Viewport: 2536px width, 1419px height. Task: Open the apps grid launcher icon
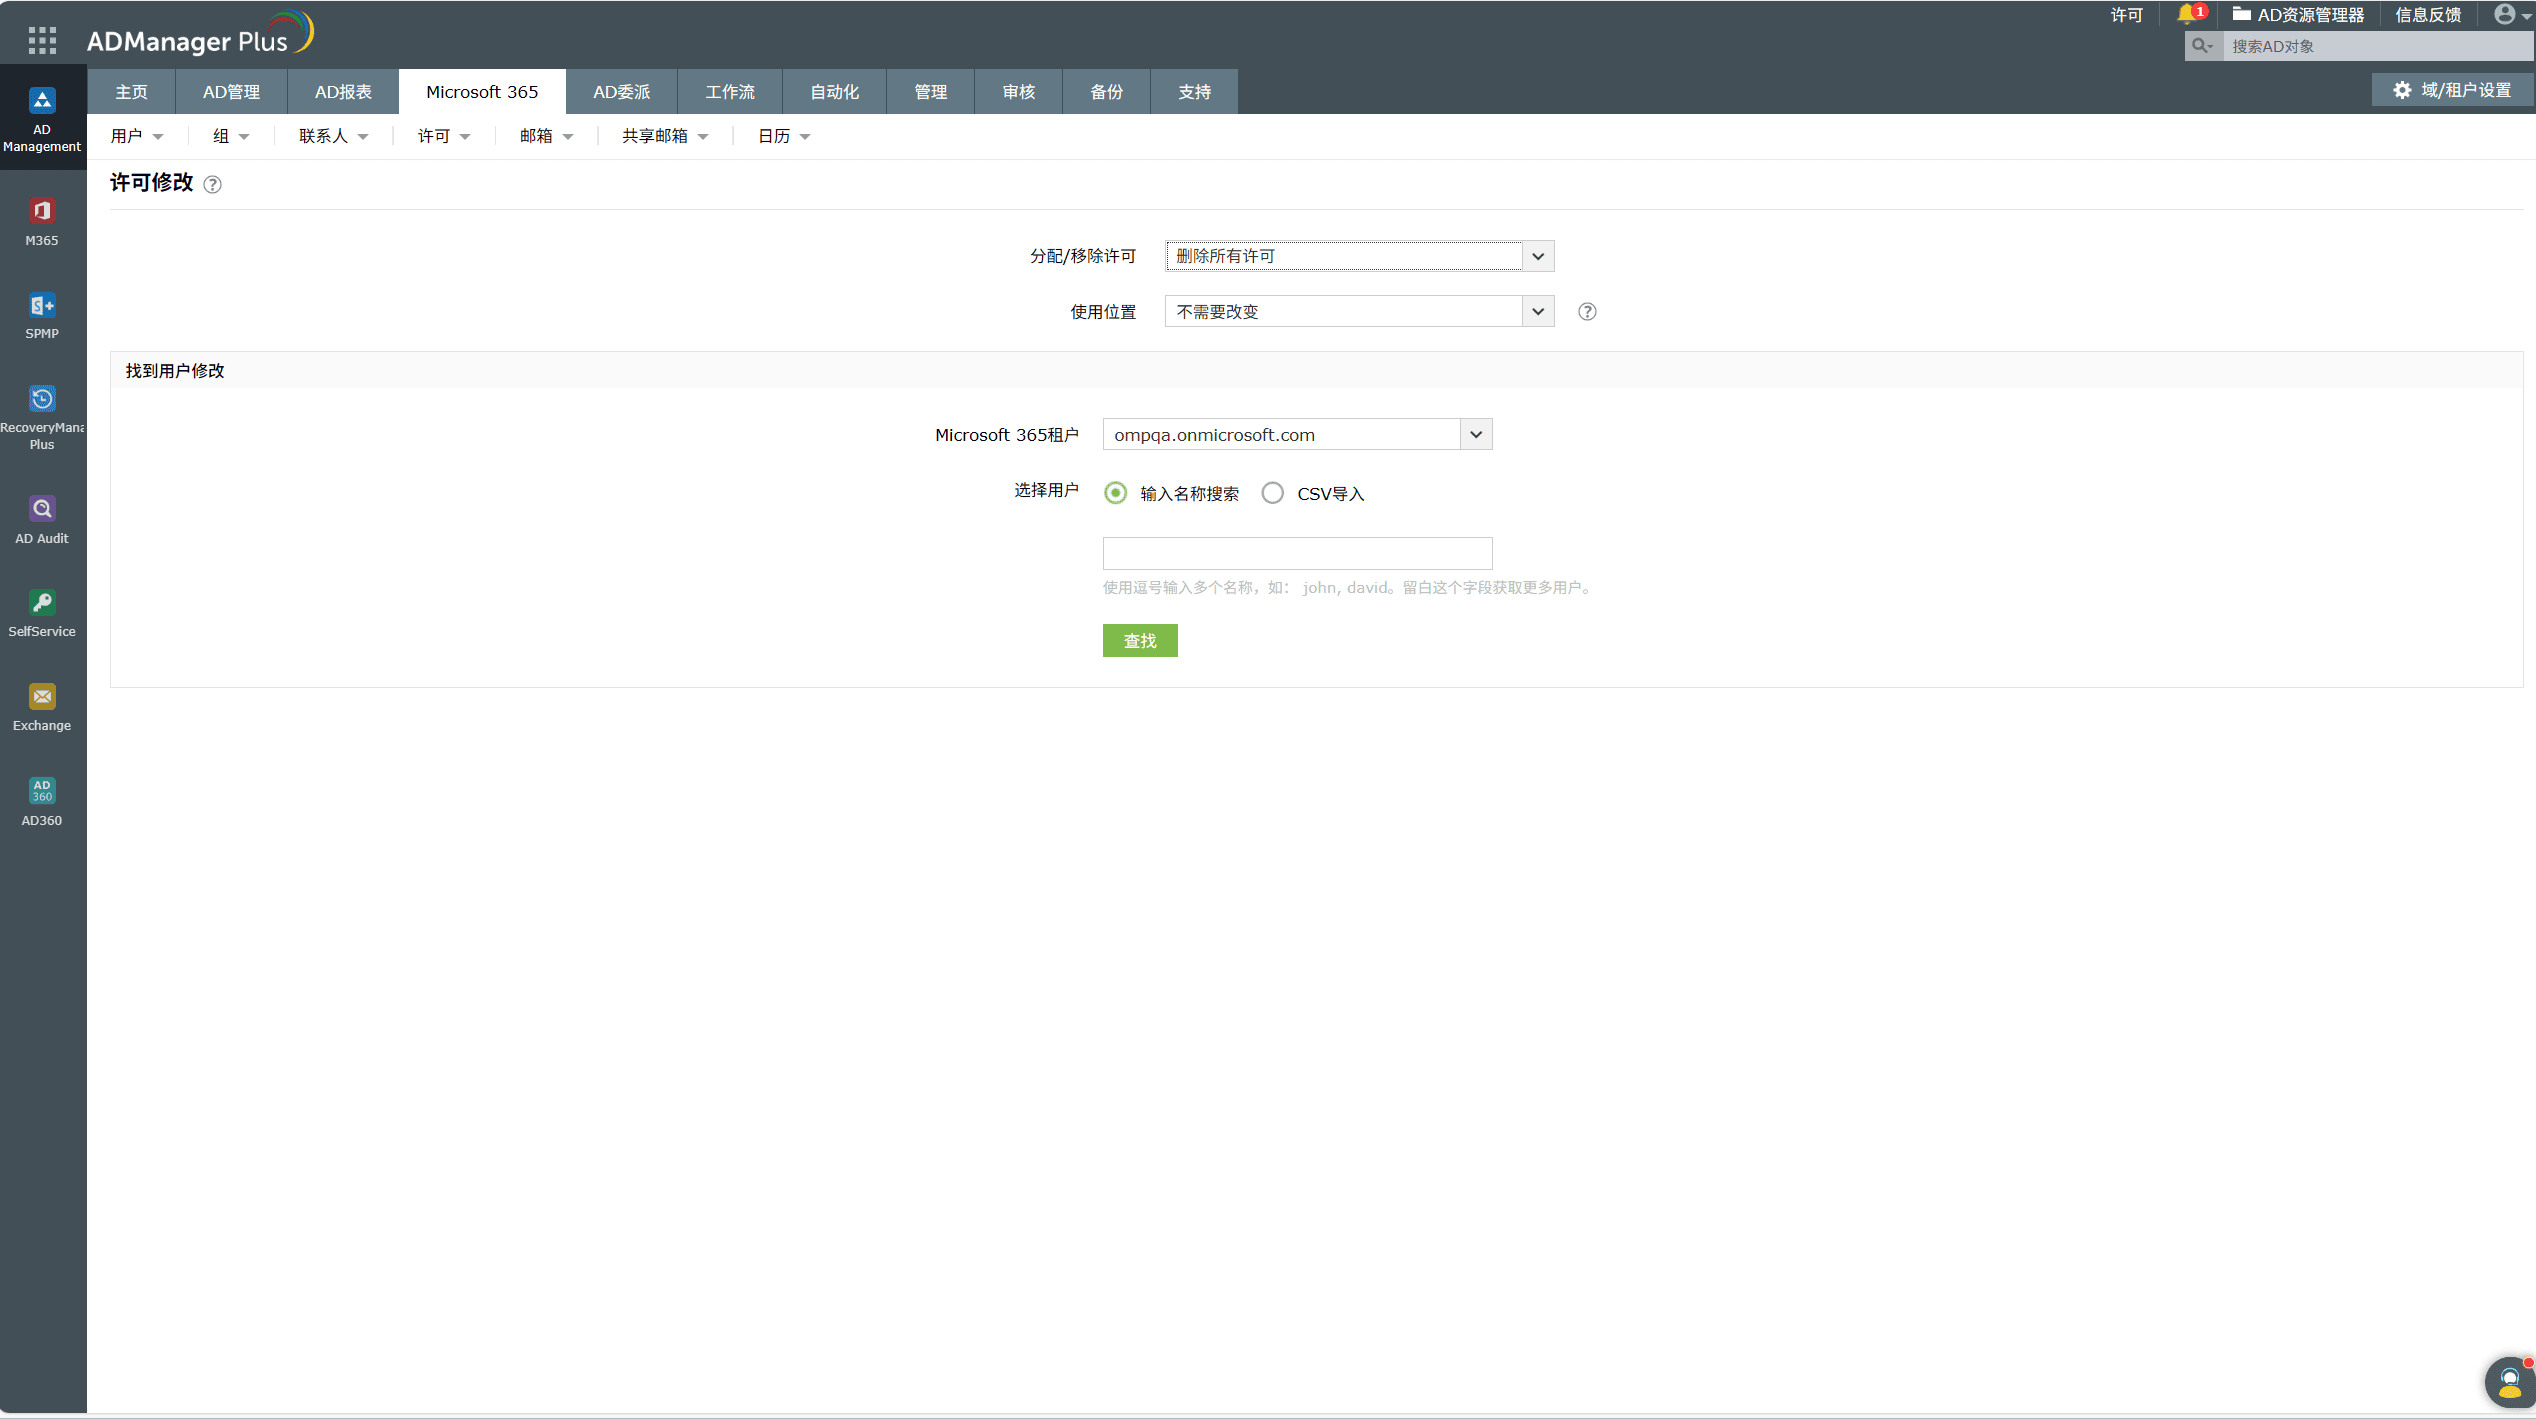click(x=42, y=40)
